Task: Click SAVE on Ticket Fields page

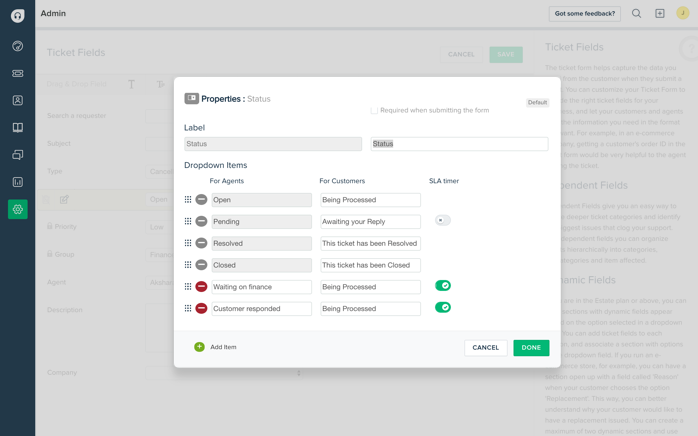Action: [506, 54]
